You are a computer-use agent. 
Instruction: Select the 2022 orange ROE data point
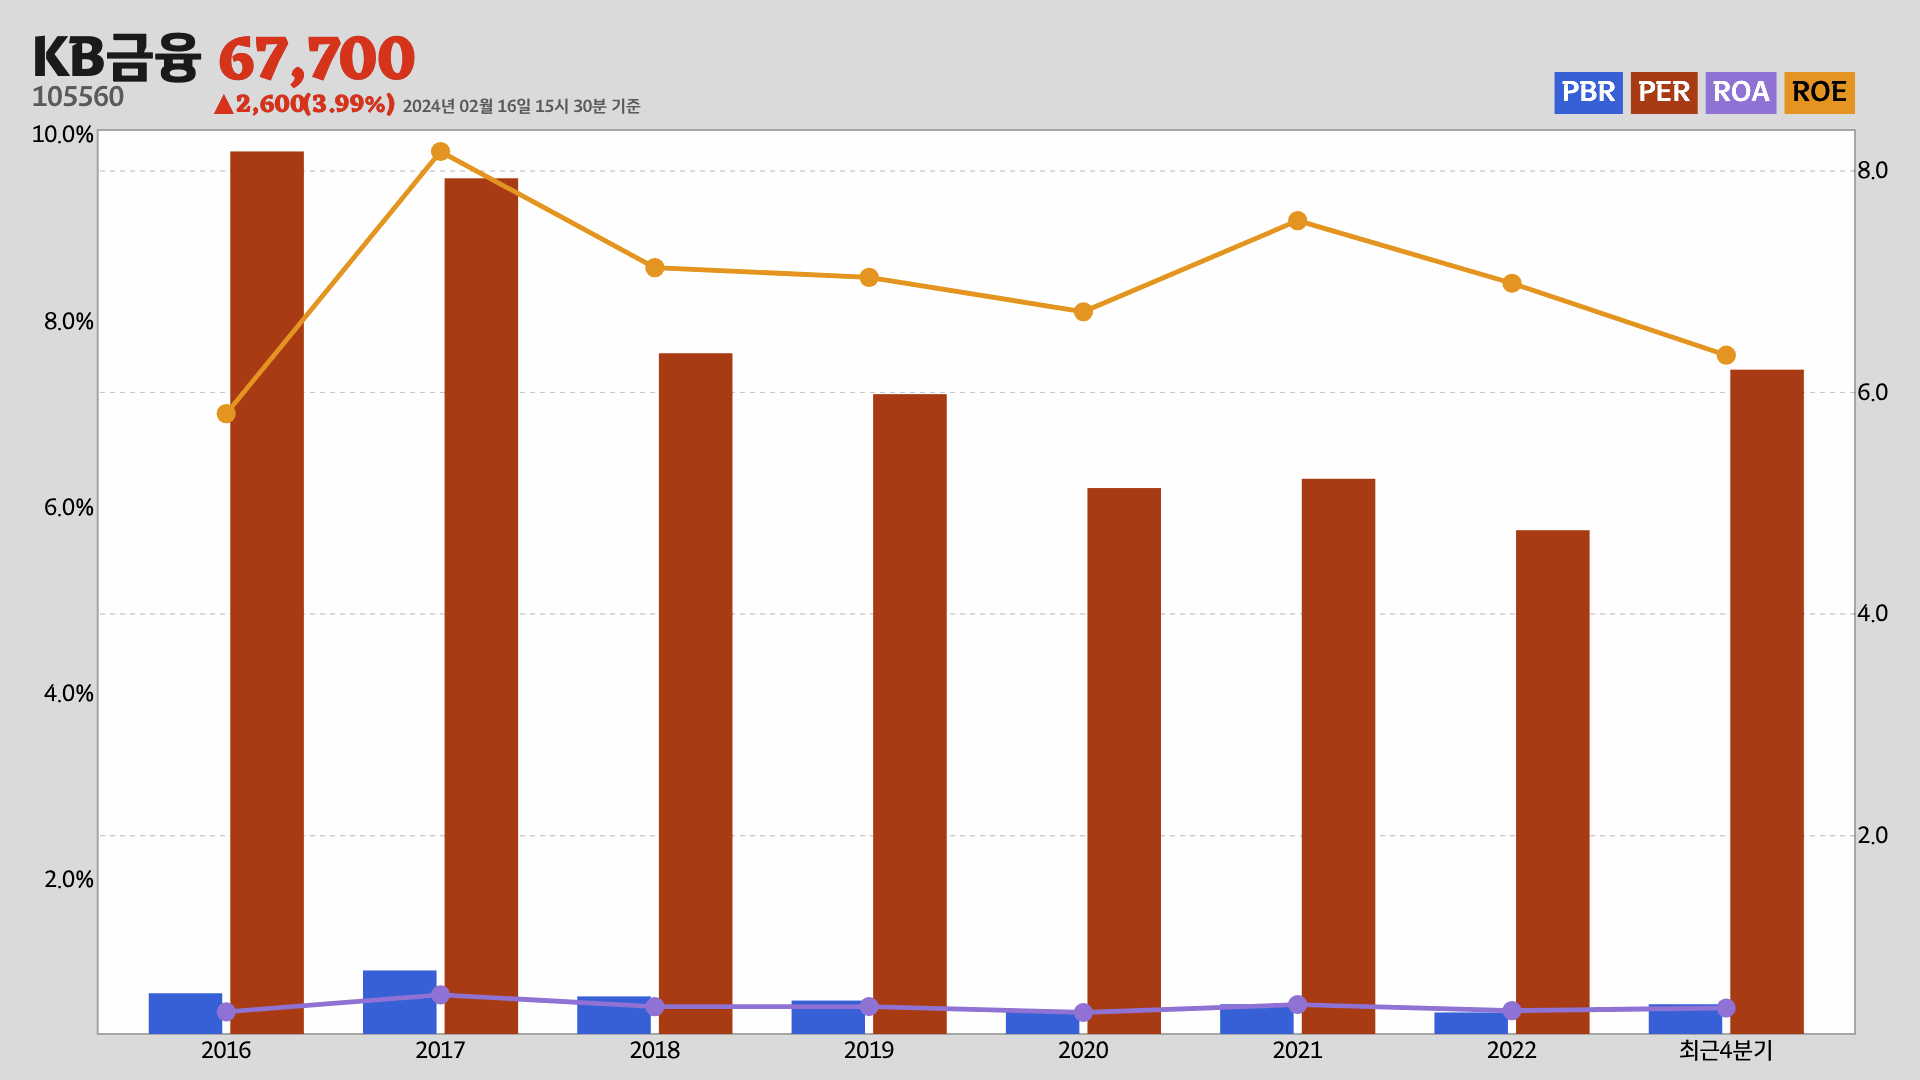point(1512,284)
